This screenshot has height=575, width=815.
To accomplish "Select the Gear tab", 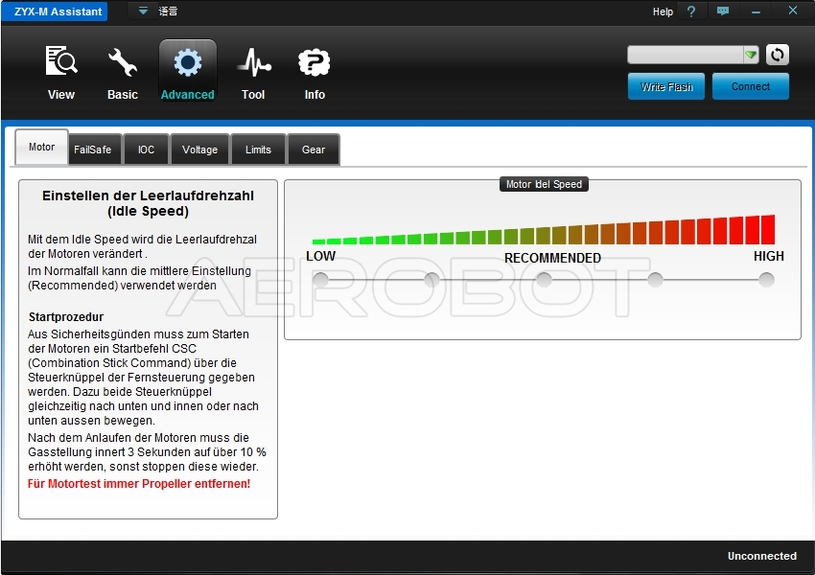I will [x=314, y=149].
